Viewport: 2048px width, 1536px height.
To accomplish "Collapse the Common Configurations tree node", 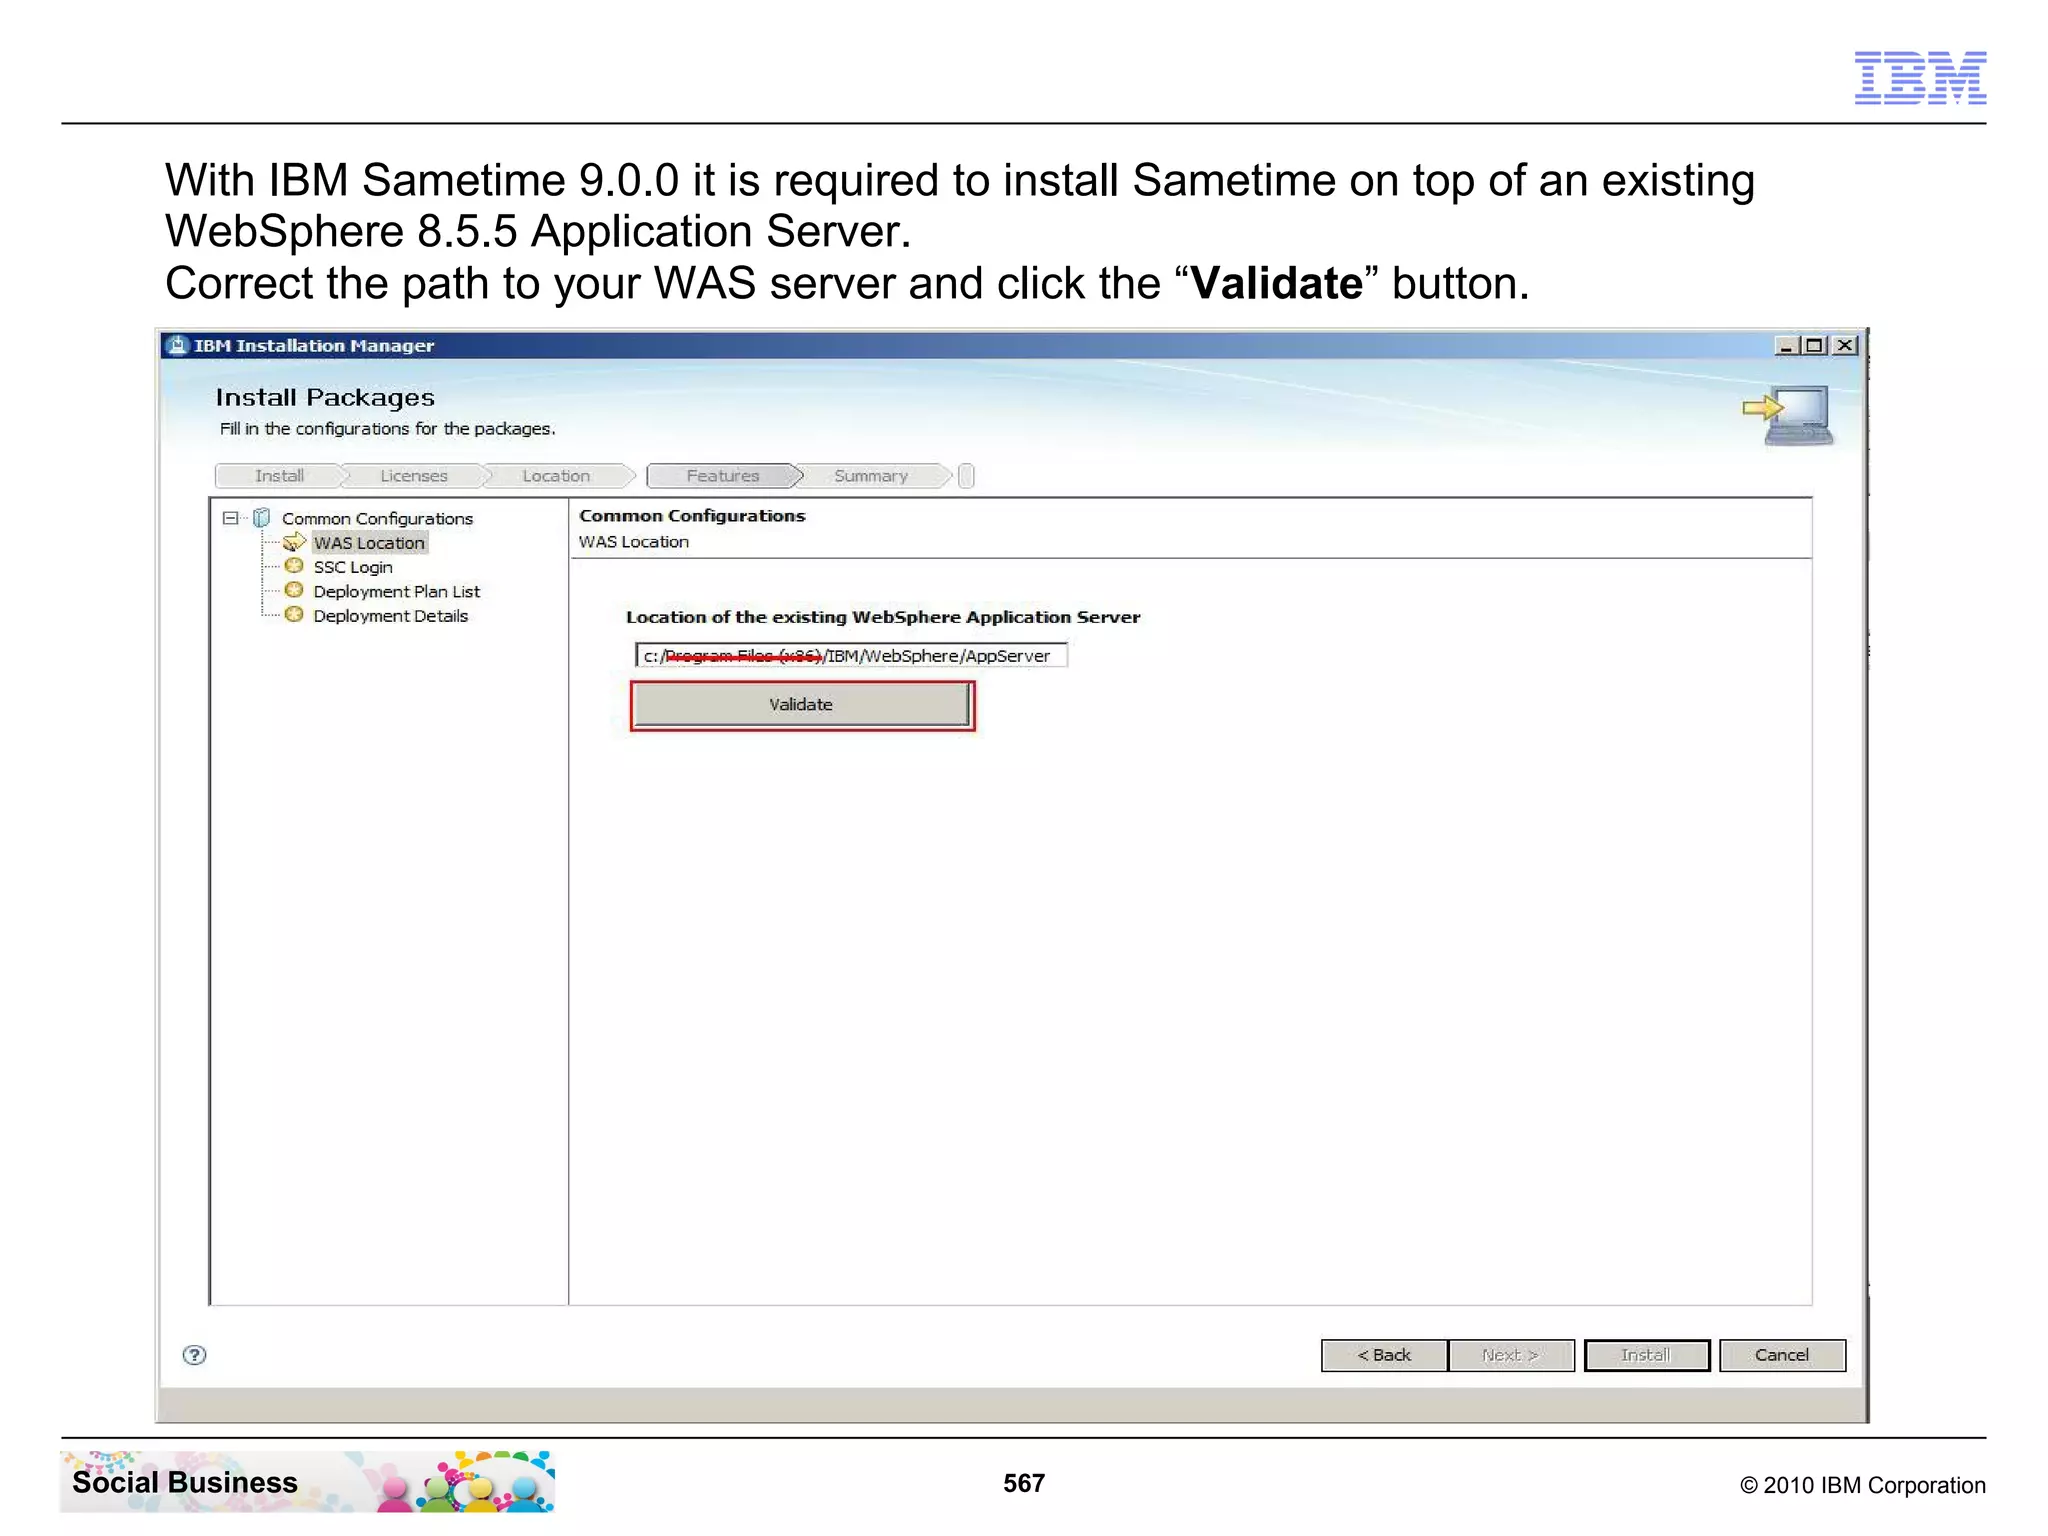I will pos(231,518).
